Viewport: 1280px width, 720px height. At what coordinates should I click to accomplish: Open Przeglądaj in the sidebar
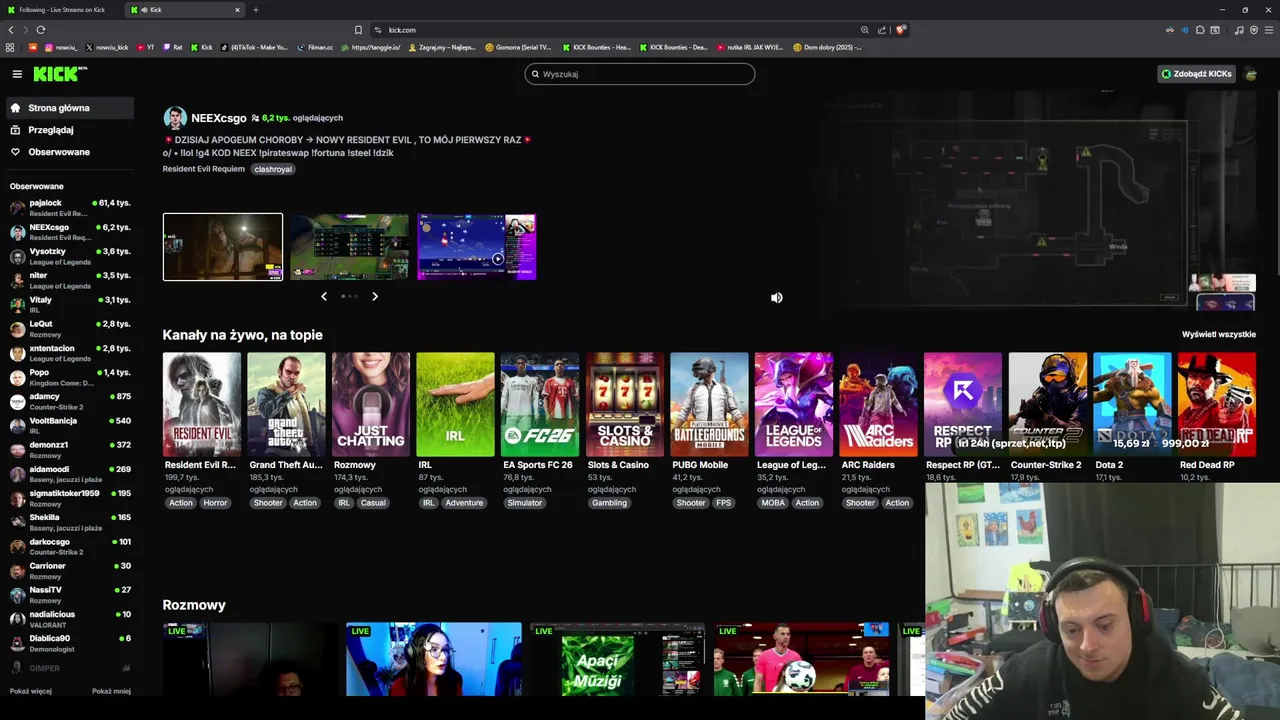(68, 130)
